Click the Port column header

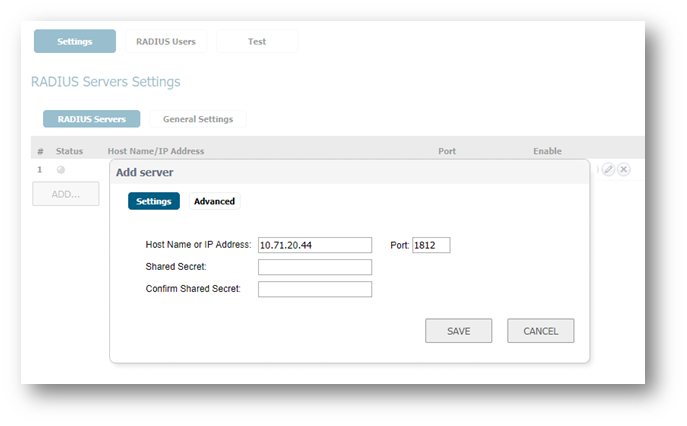pos(447,151)
